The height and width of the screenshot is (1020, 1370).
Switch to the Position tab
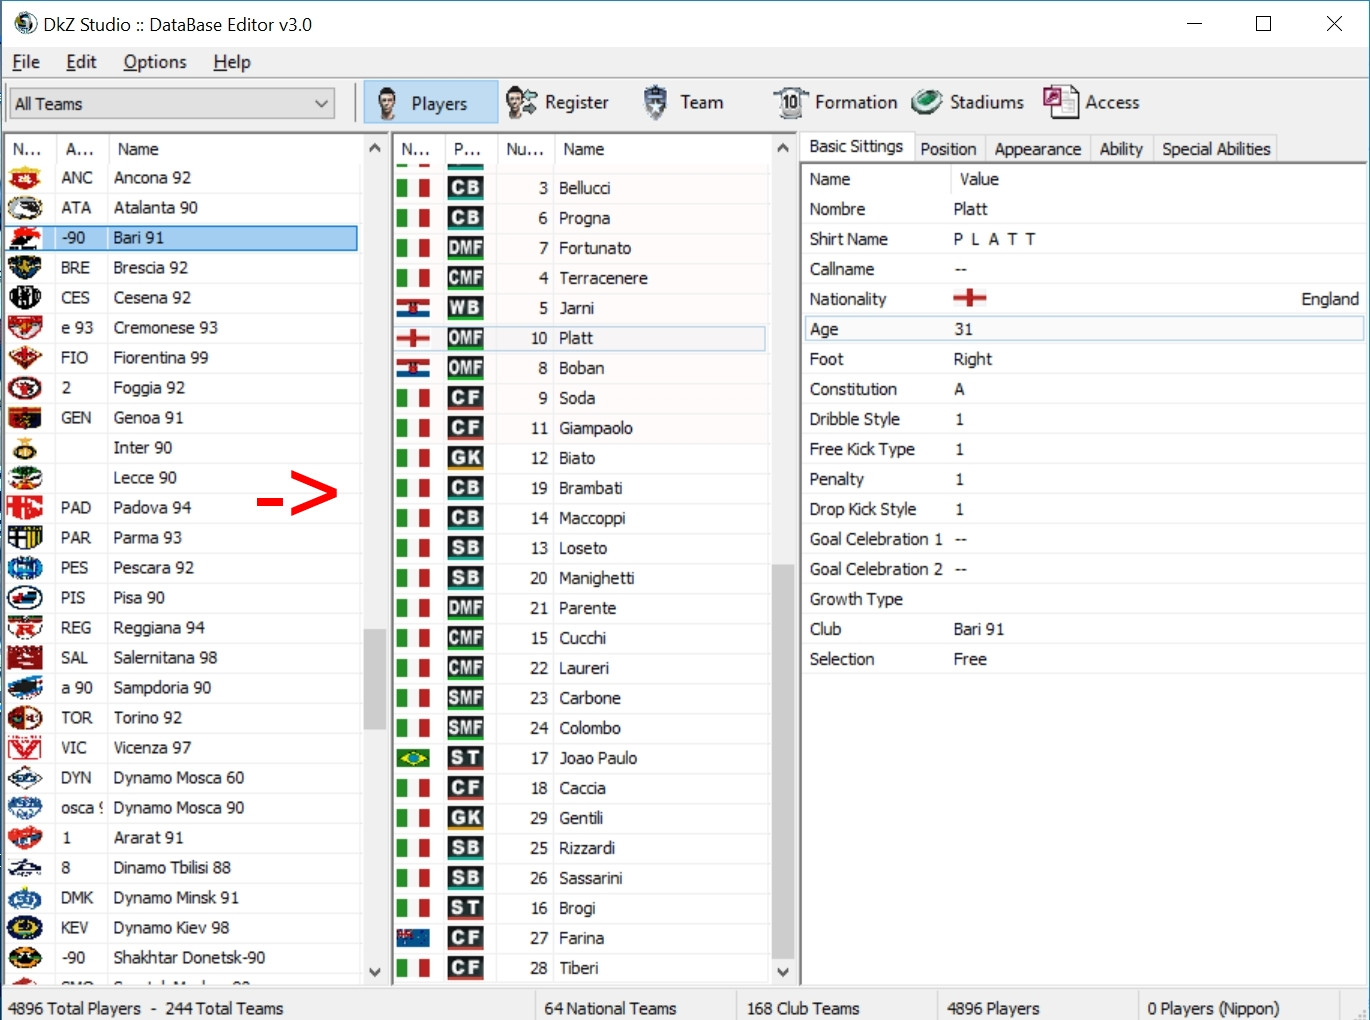948,149
